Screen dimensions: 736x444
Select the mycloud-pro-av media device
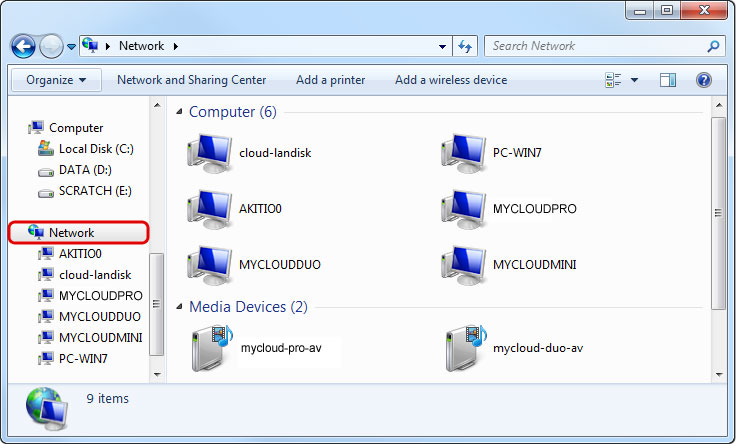coord(211,348)
